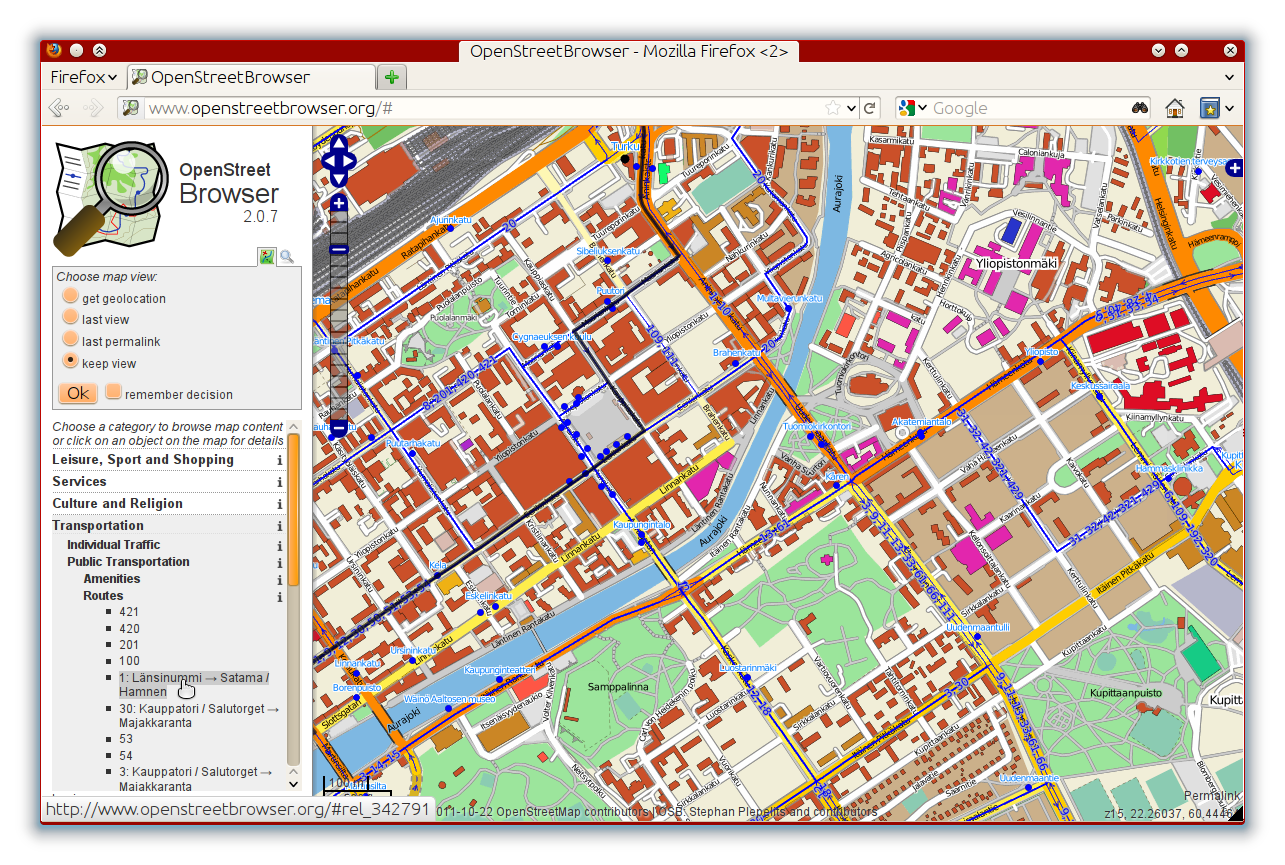Select the 'last view' radio option
1285x865 pixels.
tap(70, 318)
